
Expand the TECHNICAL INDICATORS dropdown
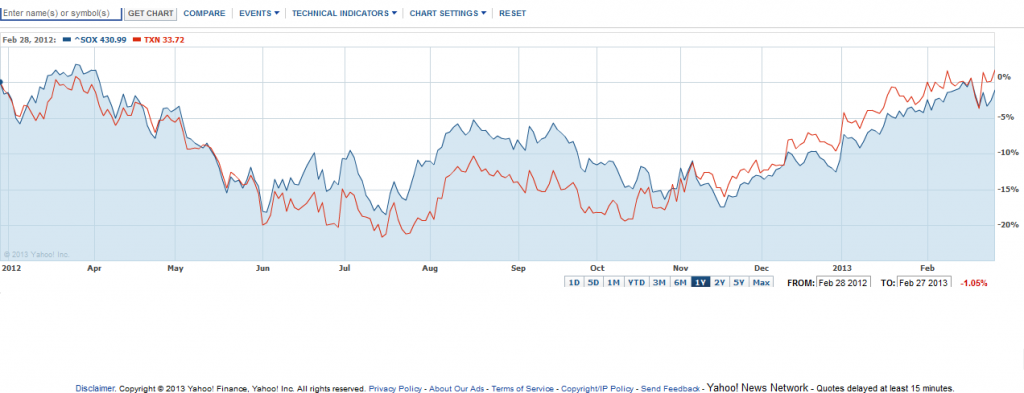coord(344,13)
